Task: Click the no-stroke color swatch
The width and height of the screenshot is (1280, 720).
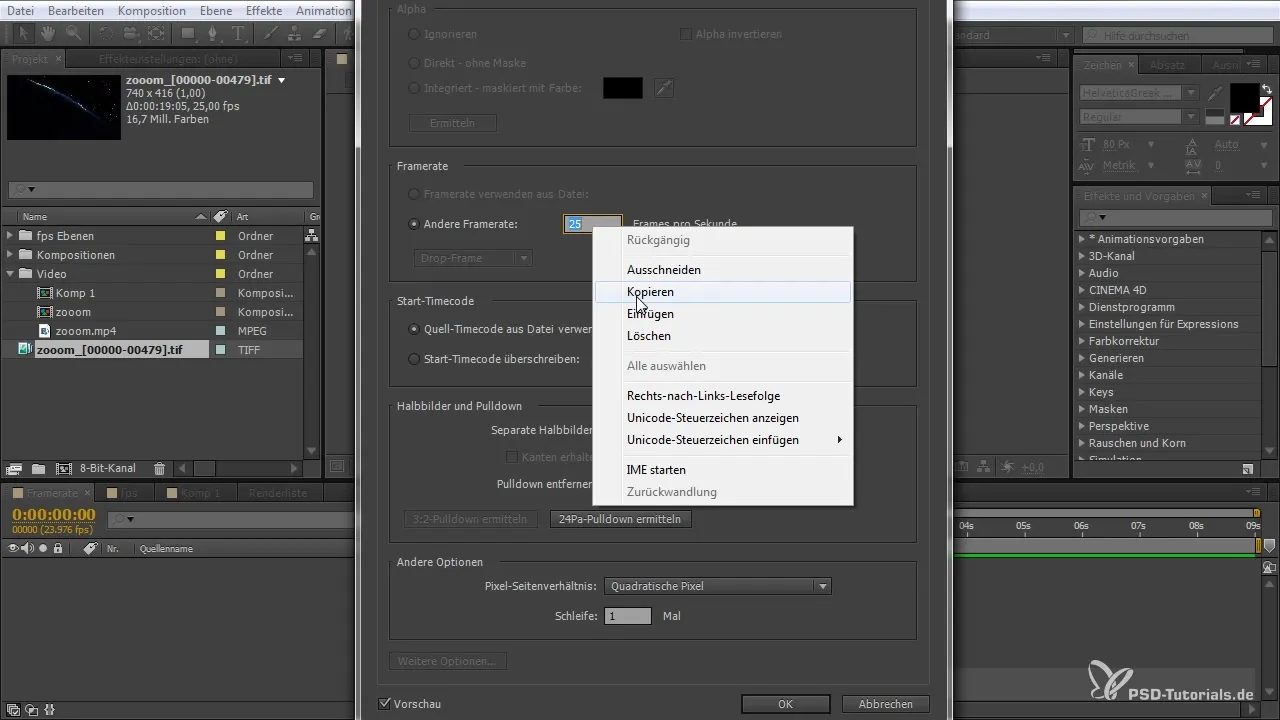Action: [x=1236, y=119]
